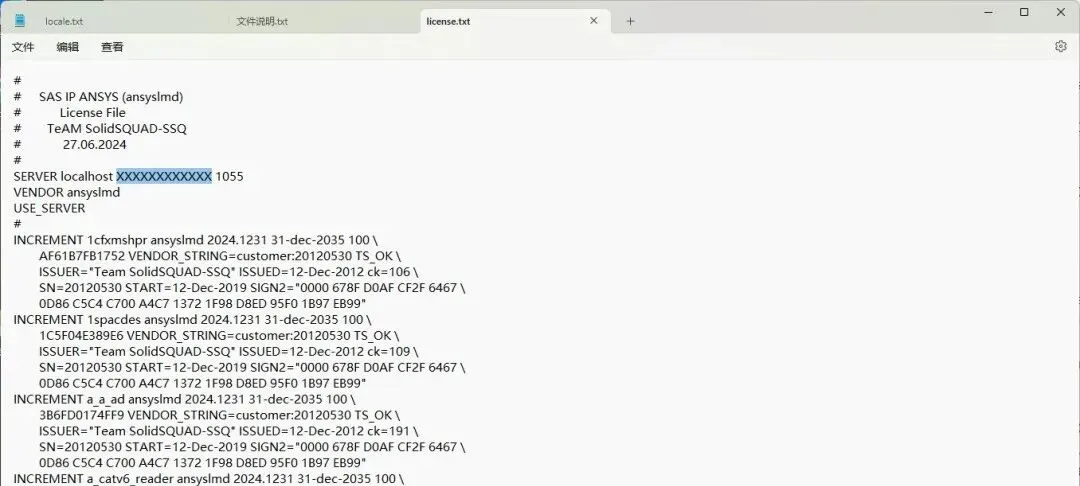Click the INCREMENT 1spacdes line
This screenshot has width=1080, height=486.
[192, 319]
